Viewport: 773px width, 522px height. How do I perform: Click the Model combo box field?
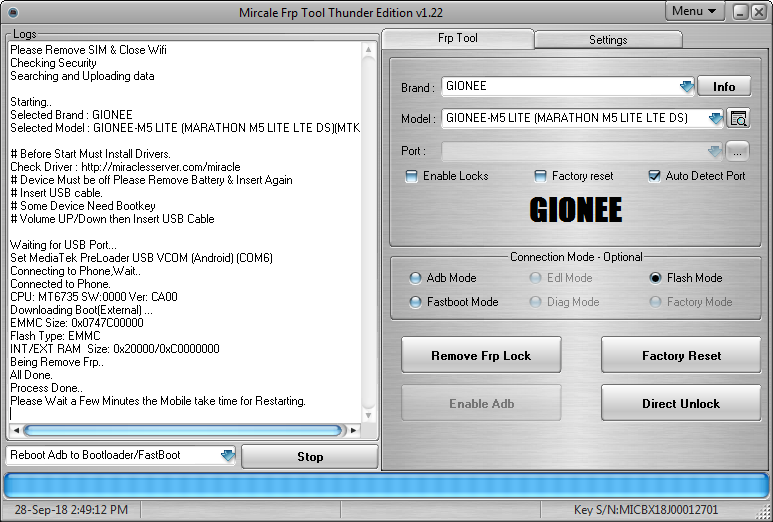pyautogui.click(x=582, y=118)
